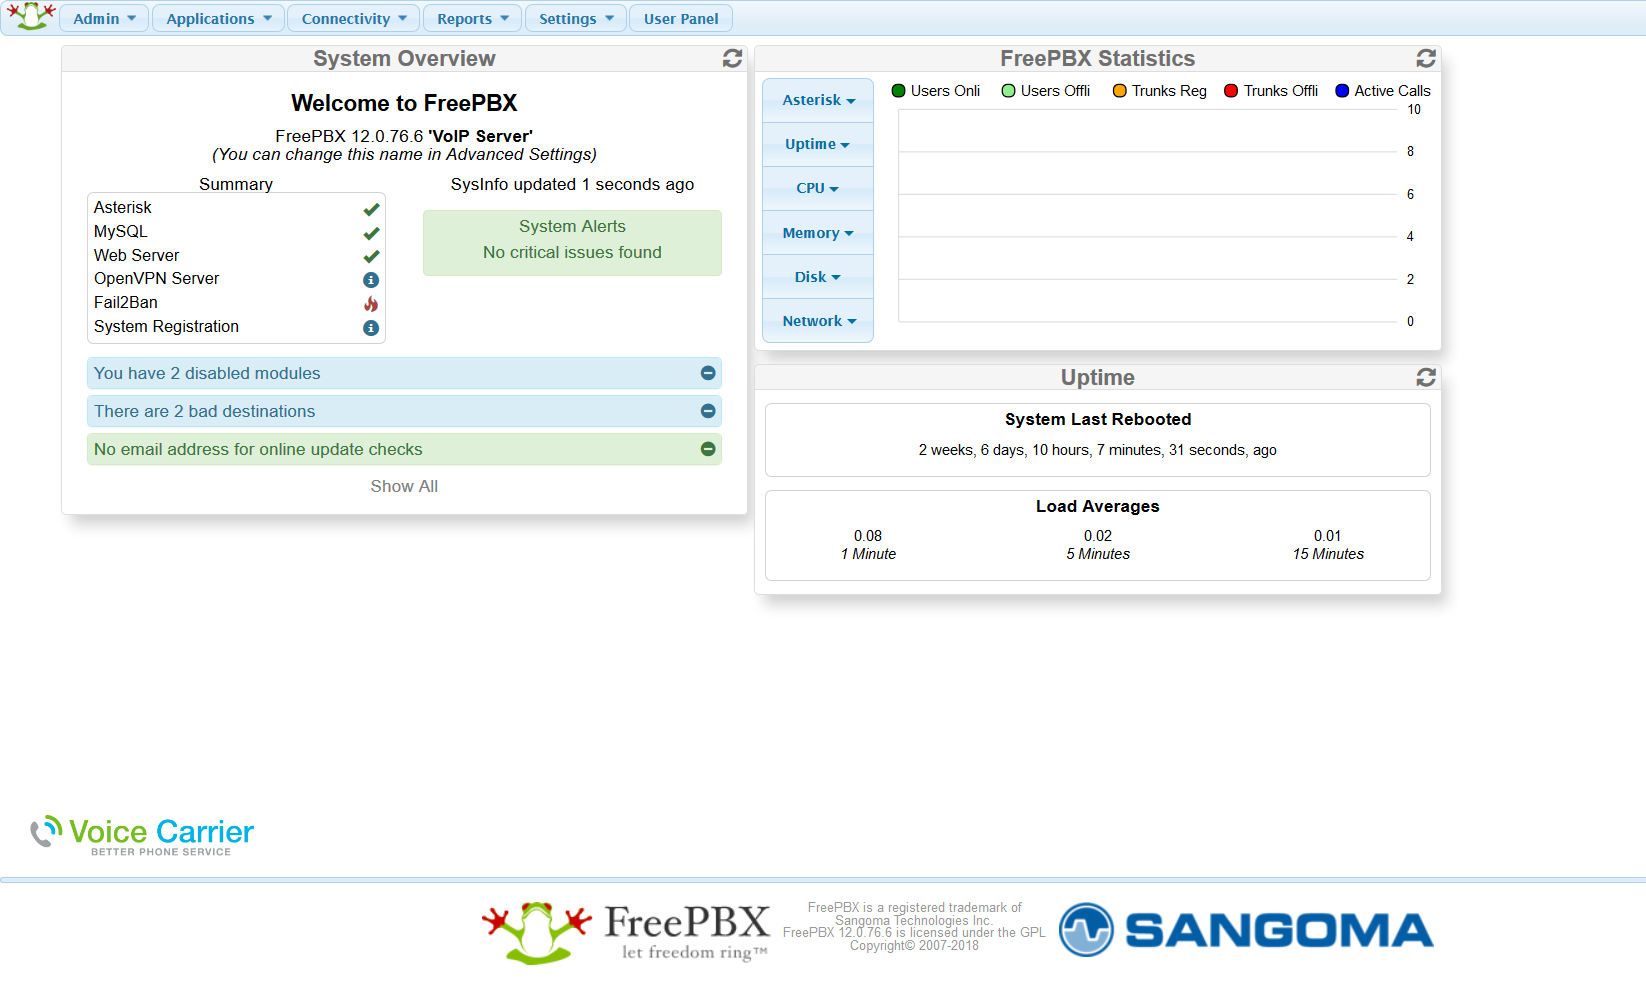Select the Fail2Ban summary row label
This screenshot has height=995, width=1646.
coord(126,302)
